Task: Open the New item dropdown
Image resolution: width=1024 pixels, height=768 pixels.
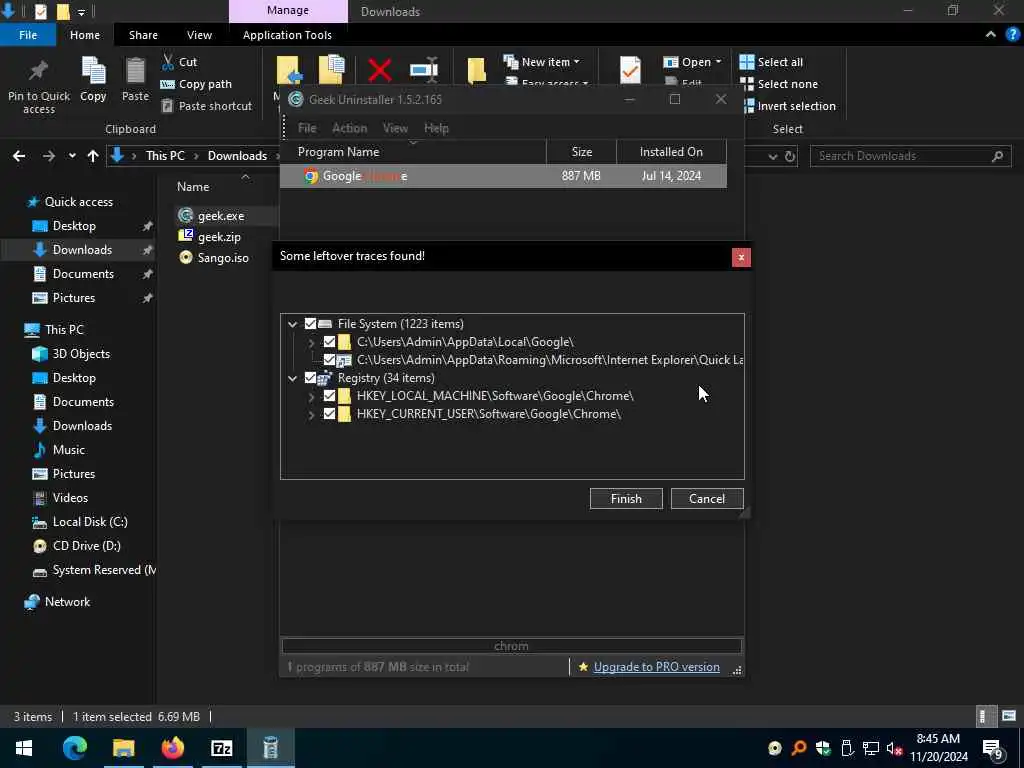Action: (541, 62)
